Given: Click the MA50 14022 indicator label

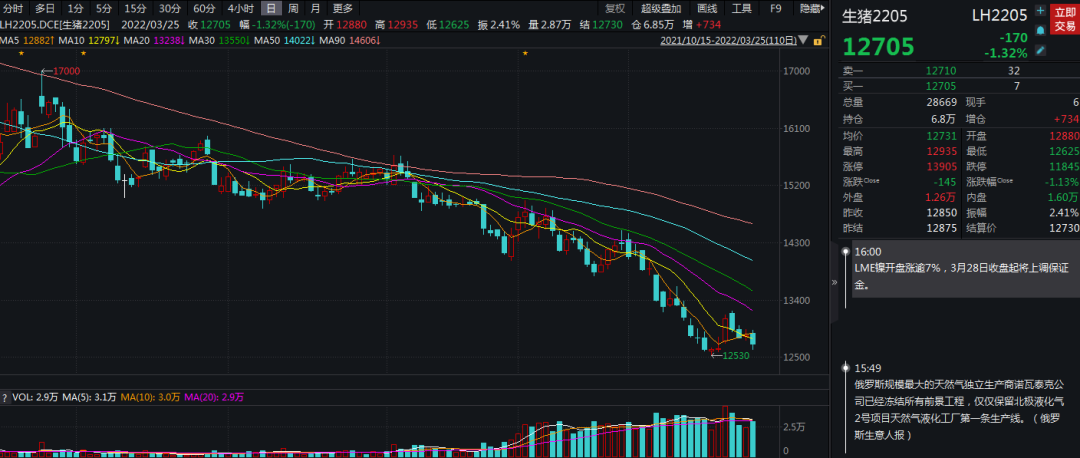Looking at the screenshot, I should 284,41.
